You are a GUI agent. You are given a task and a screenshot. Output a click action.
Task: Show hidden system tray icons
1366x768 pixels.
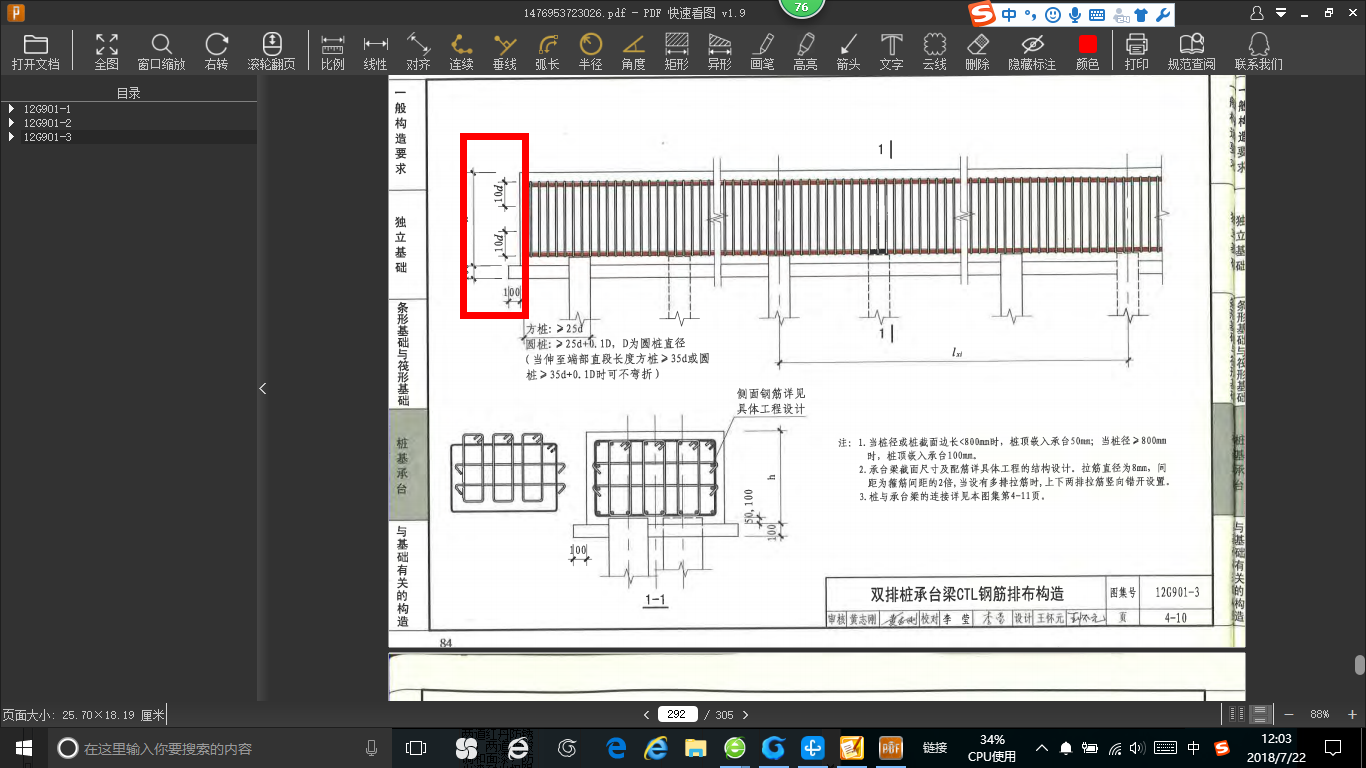pos(1042,748)
